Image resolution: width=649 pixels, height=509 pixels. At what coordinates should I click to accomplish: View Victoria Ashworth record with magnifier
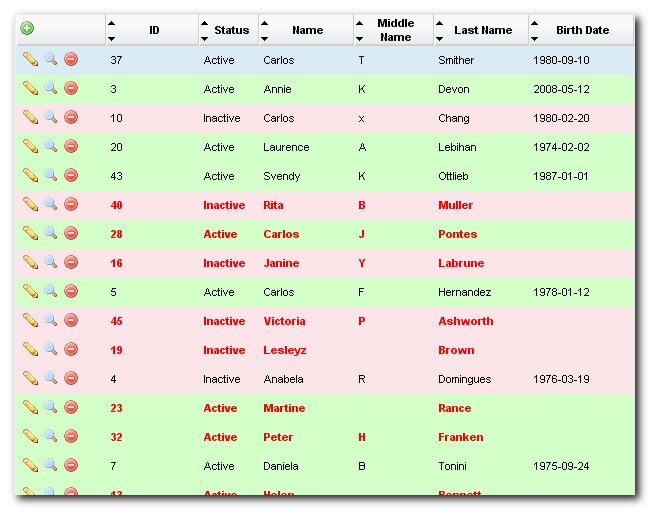(x=50, y=320)
